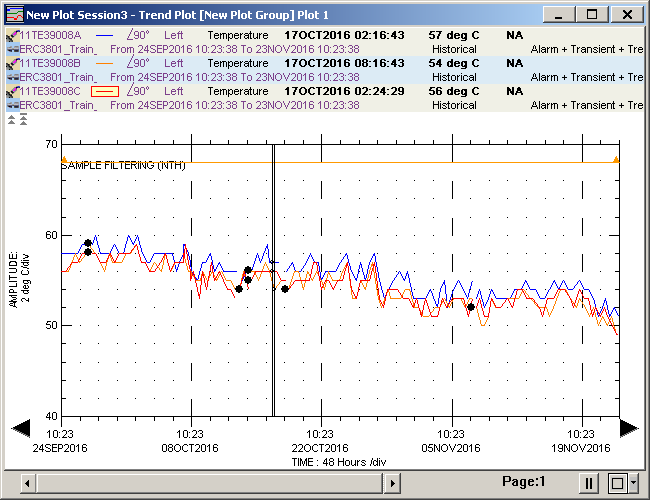Select the red line swatch for 11TE39008C

pos(105,91)
